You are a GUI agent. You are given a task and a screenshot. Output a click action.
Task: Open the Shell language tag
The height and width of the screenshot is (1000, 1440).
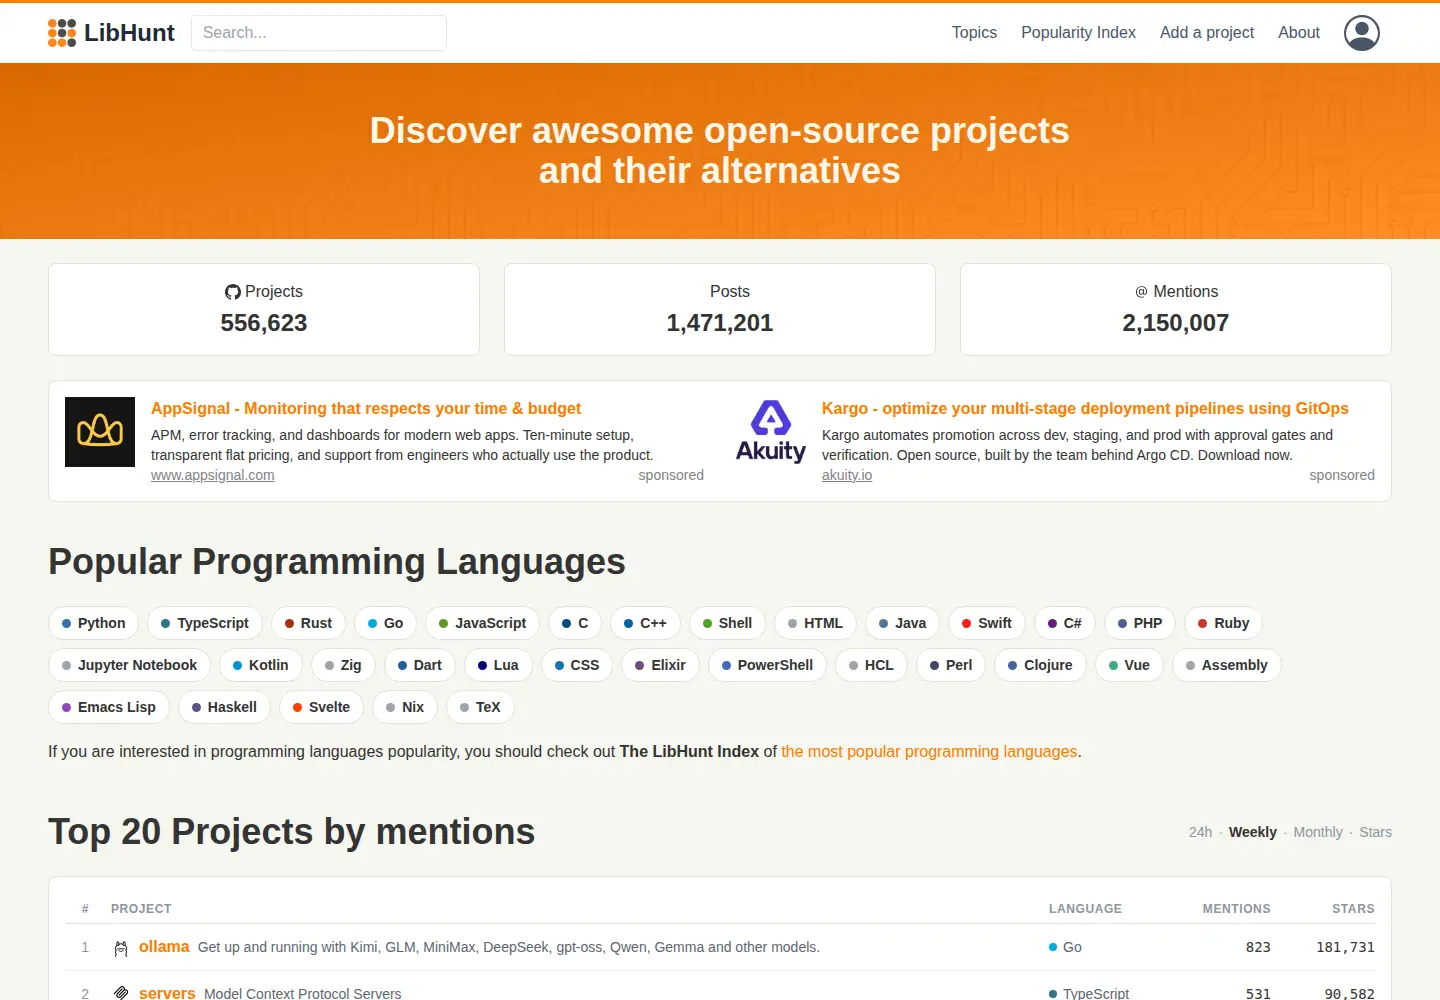(727, 623)
